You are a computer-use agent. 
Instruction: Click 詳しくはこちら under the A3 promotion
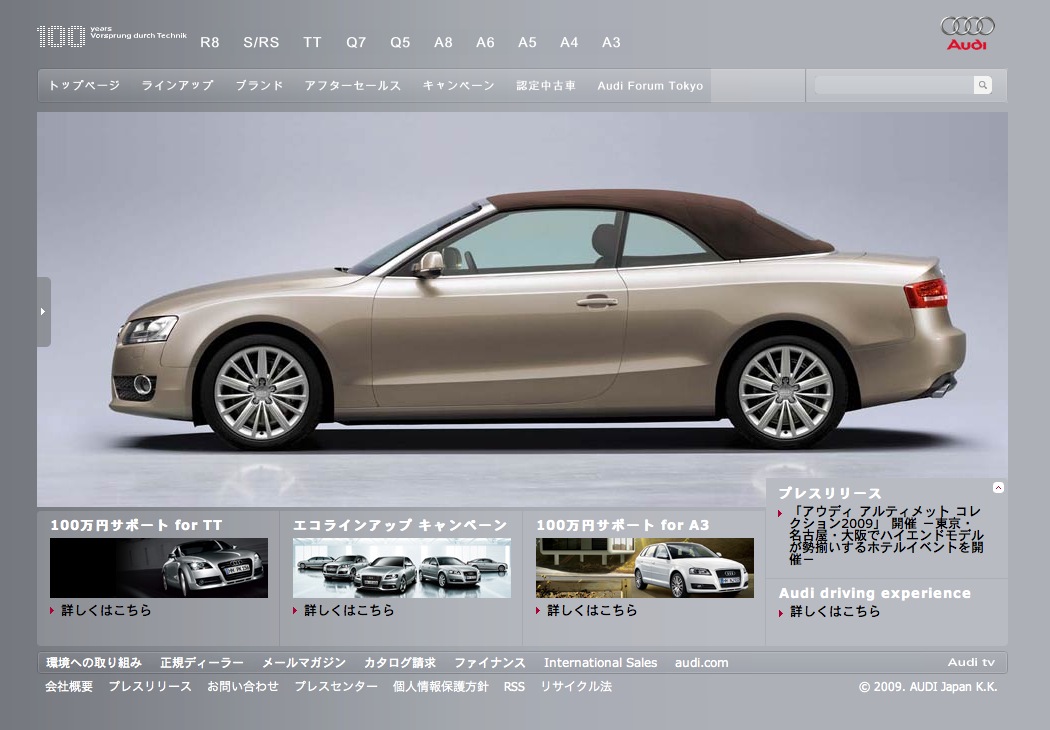(x=593, y=610)
